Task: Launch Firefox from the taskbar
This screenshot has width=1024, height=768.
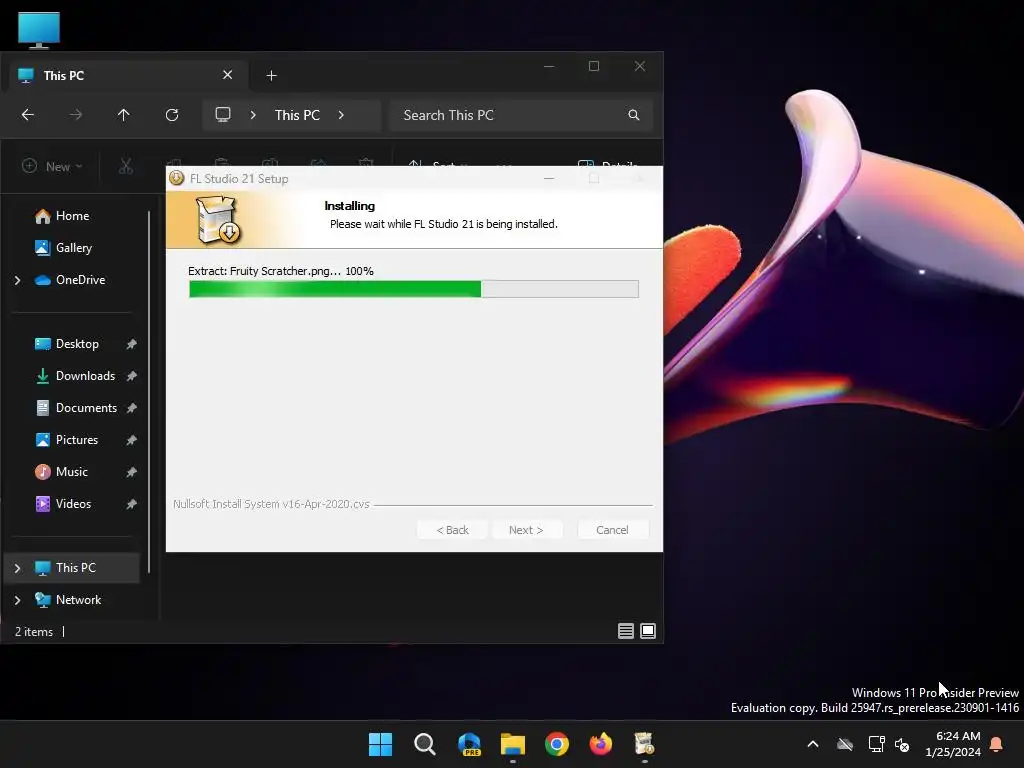Action: (x=601, y=744)
